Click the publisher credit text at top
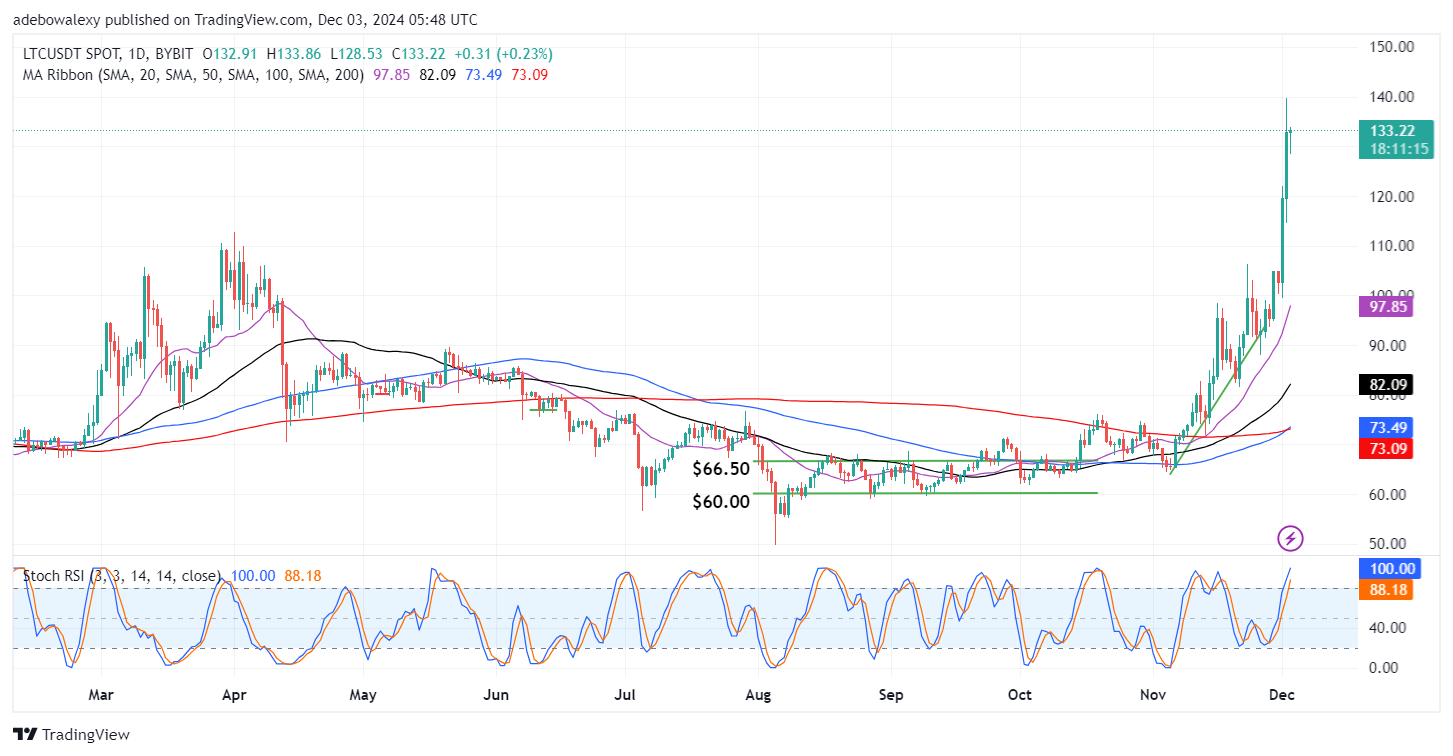 point(245,20)
